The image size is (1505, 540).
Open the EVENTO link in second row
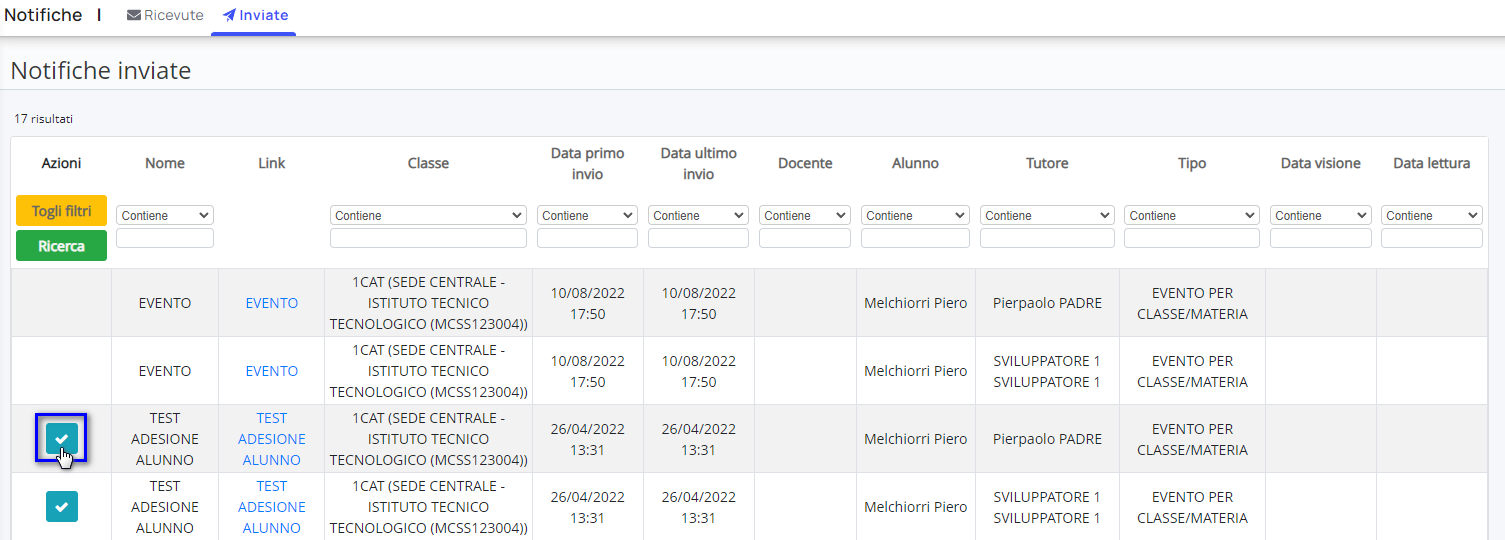pos(272,371)
